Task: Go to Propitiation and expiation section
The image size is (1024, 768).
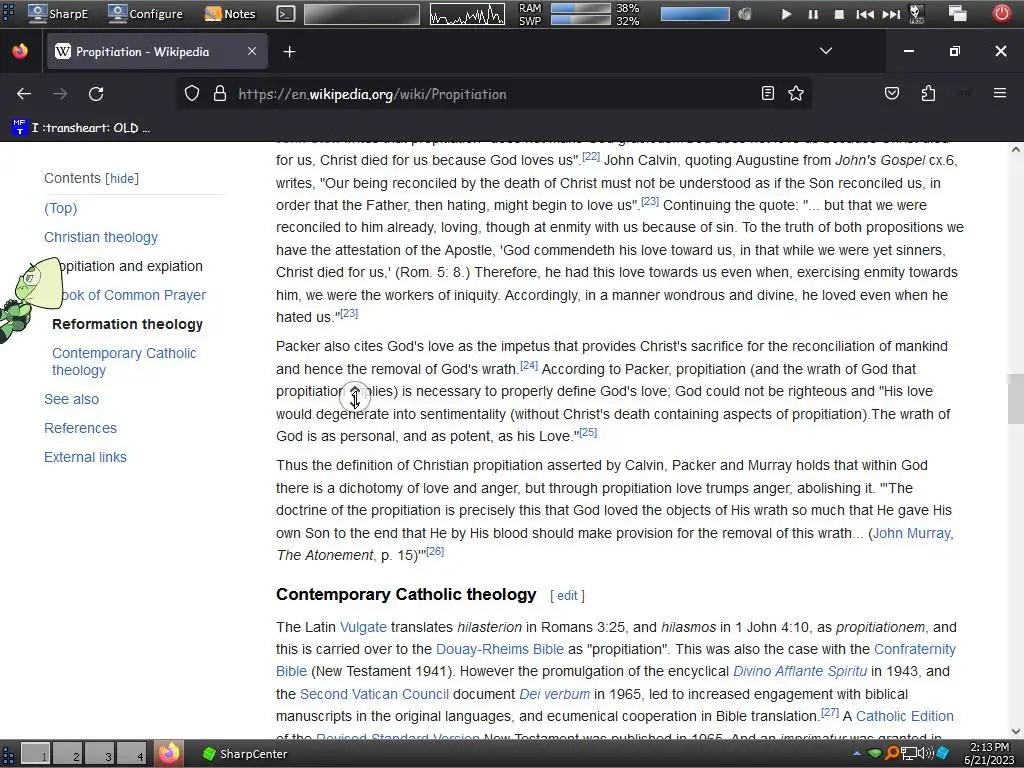Action: tap(131, 266)
